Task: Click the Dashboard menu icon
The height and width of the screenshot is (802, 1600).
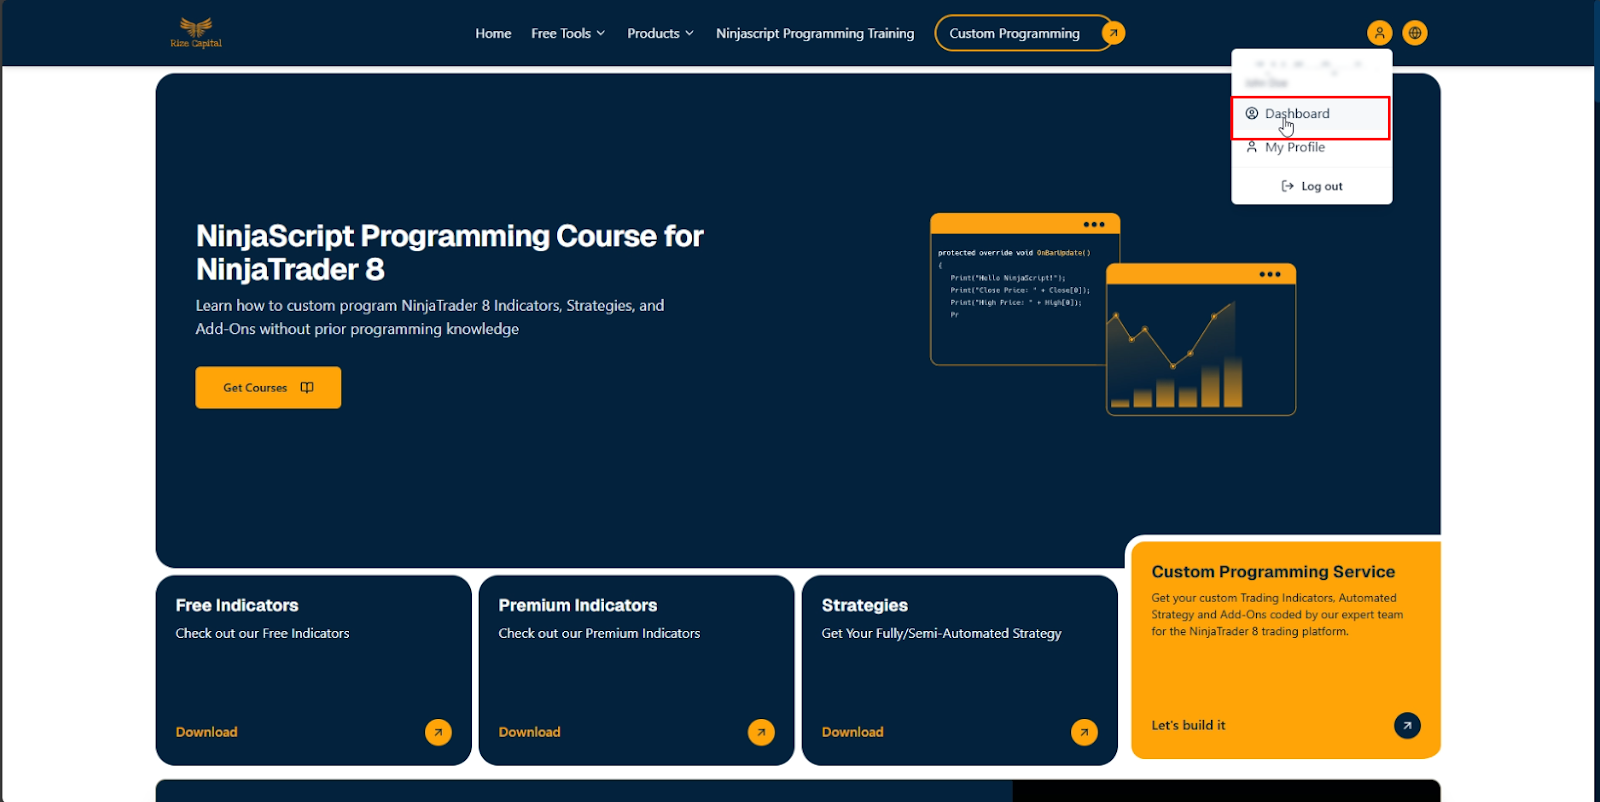Action: 1252,113
